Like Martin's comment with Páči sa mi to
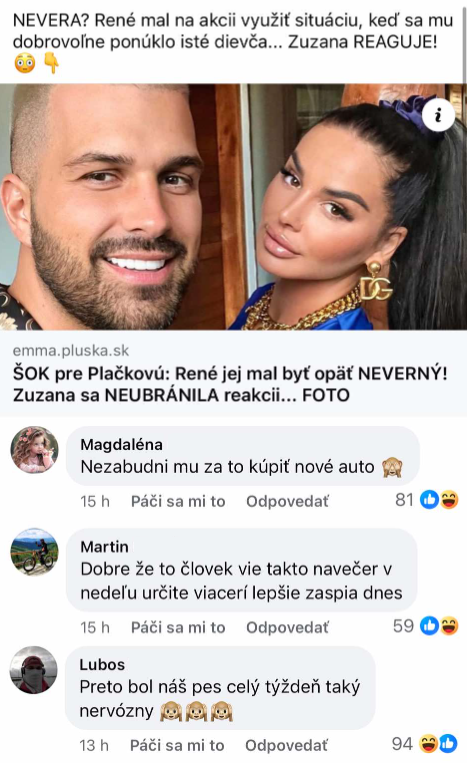 pos(178,627)
